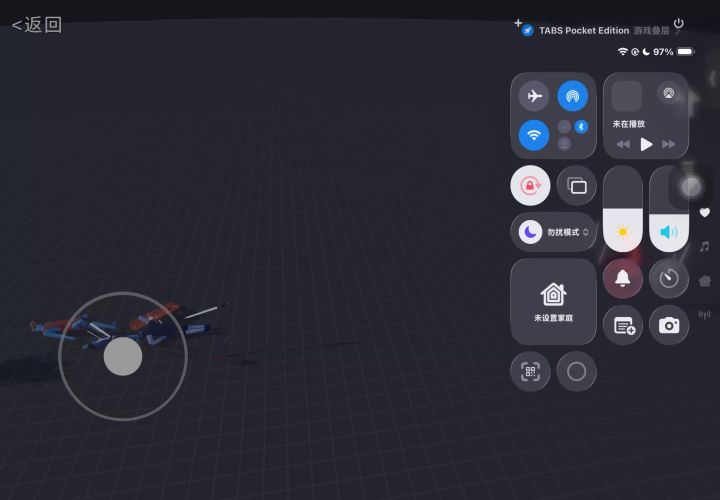The image size is (720, 500).
Task: Jump to the favorites page heart icon
Action: coord(704,213)
